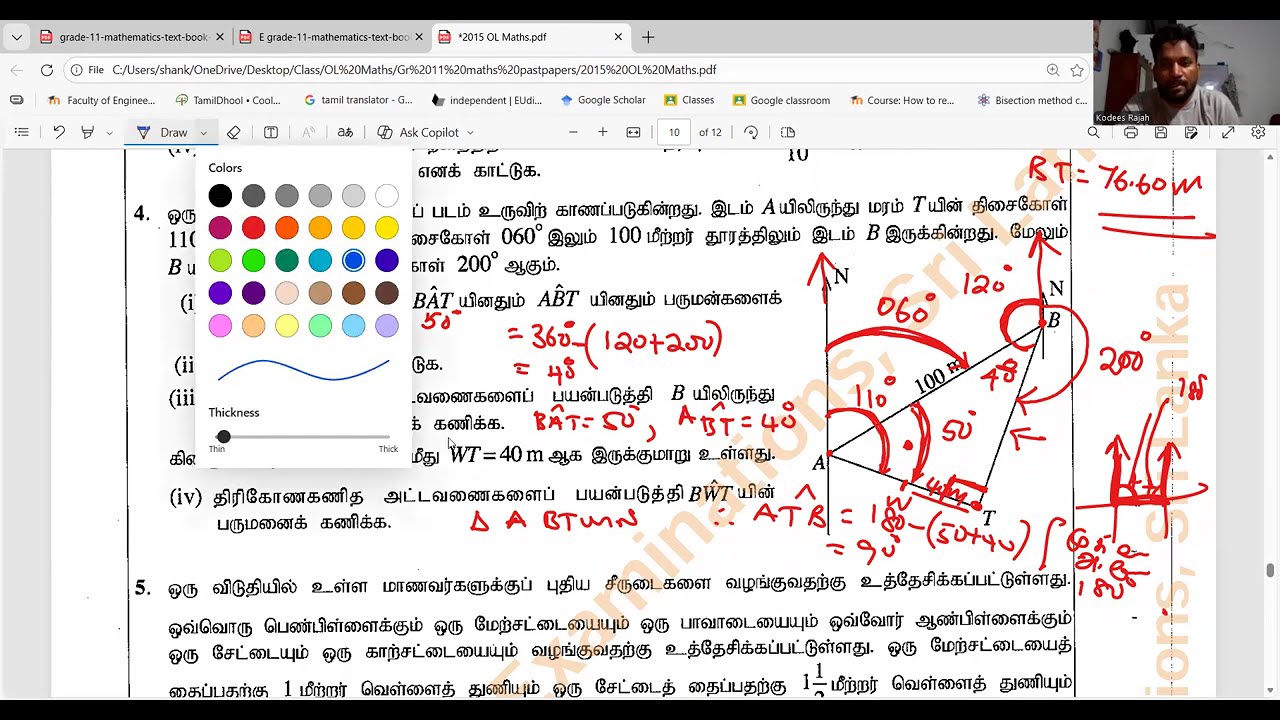
Task: Open Highlight tool color options arrow
Action: [109, 132]
